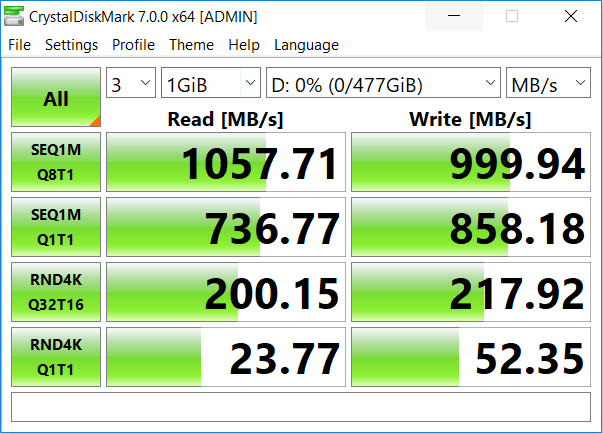Image resolution: width=603 pixels, height=434 pixels.
Task: Open the Language menu
Action: [x=306, y=45]
